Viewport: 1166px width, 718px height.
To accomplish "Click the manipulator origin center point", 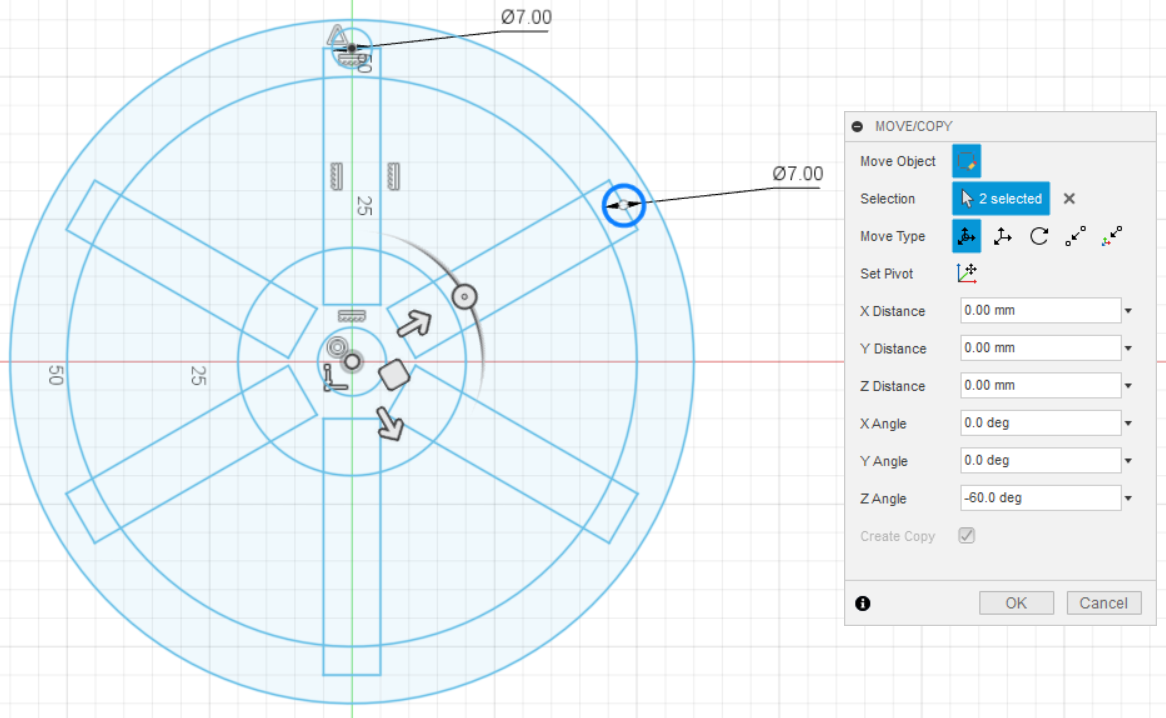I will click(352, 362).
